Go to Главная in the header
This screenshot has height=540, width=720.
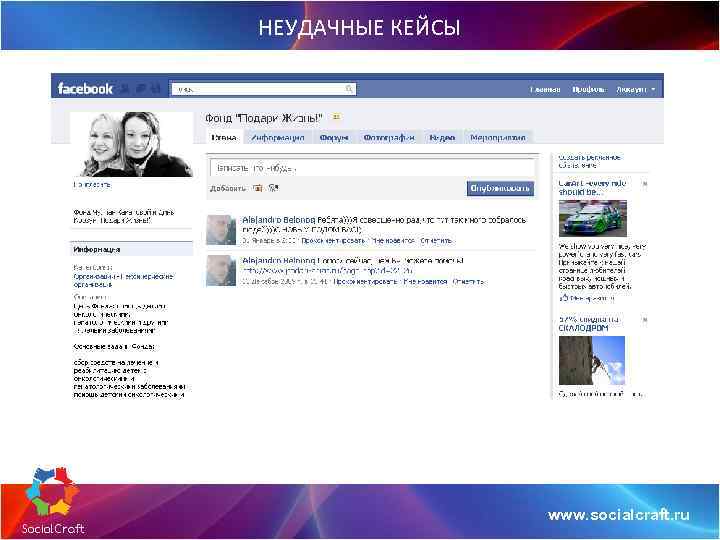[x=545, y=89]
